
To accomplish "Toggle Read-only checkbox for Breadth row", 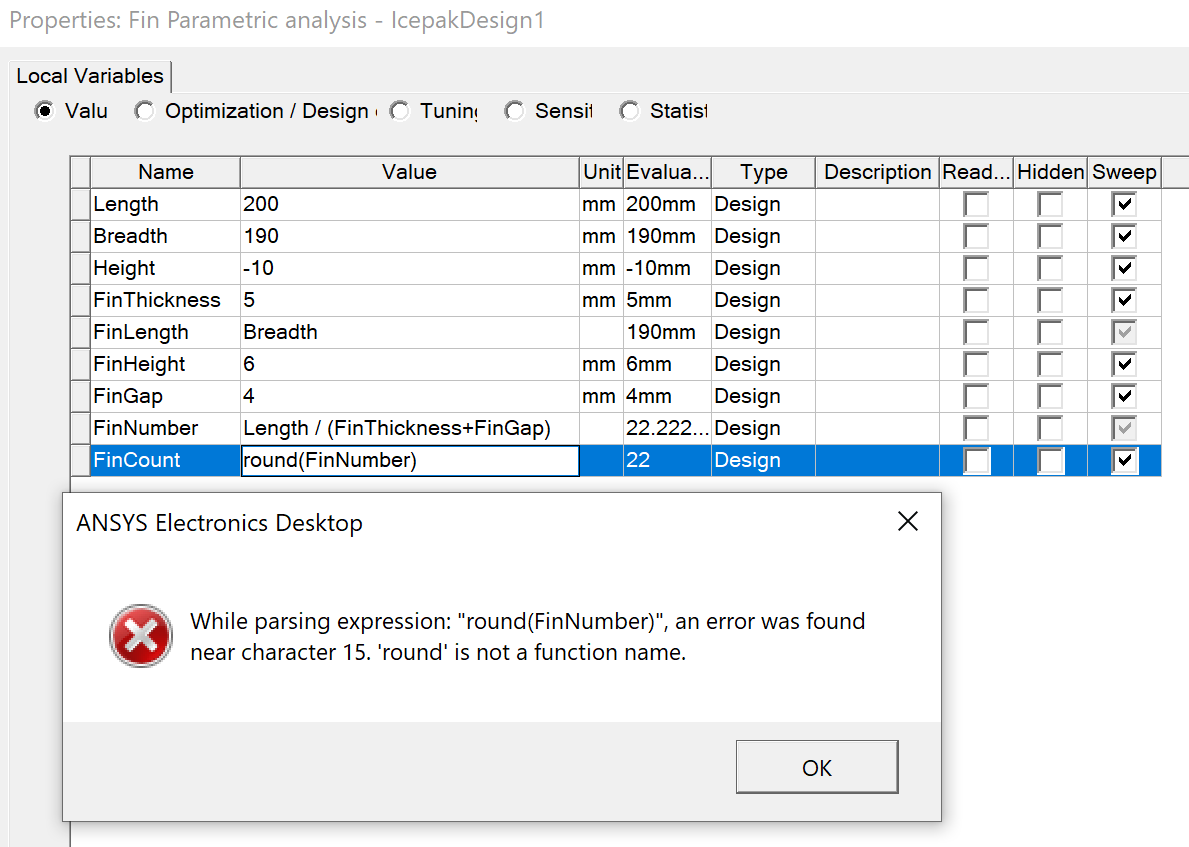I will pos(976,237).
